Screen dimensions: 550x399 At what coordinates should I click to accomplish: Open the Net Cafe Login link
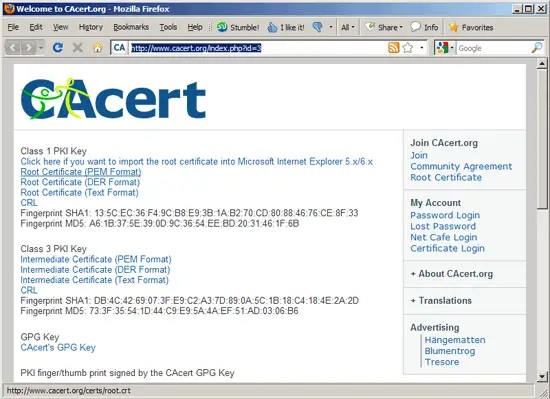tap(444, 237)
